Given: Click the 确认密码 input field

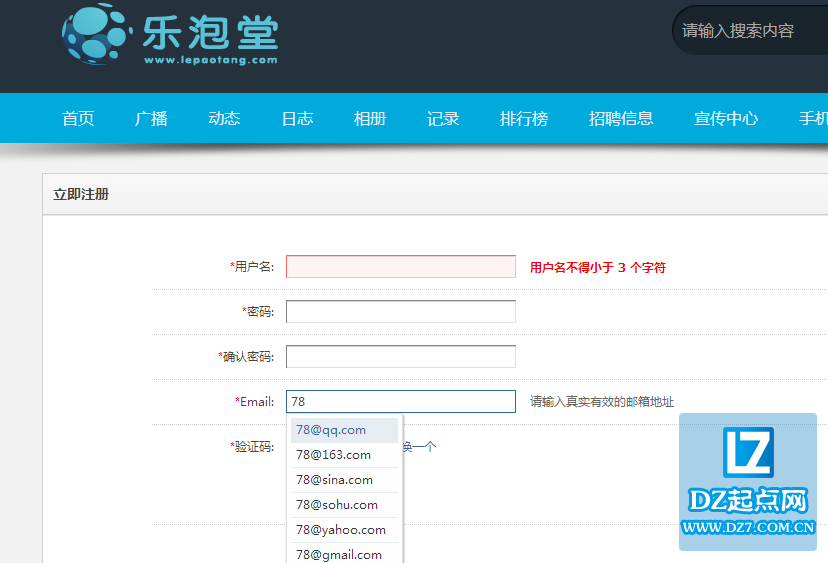Looking at the screenshot, I should [x=400, y=357].
